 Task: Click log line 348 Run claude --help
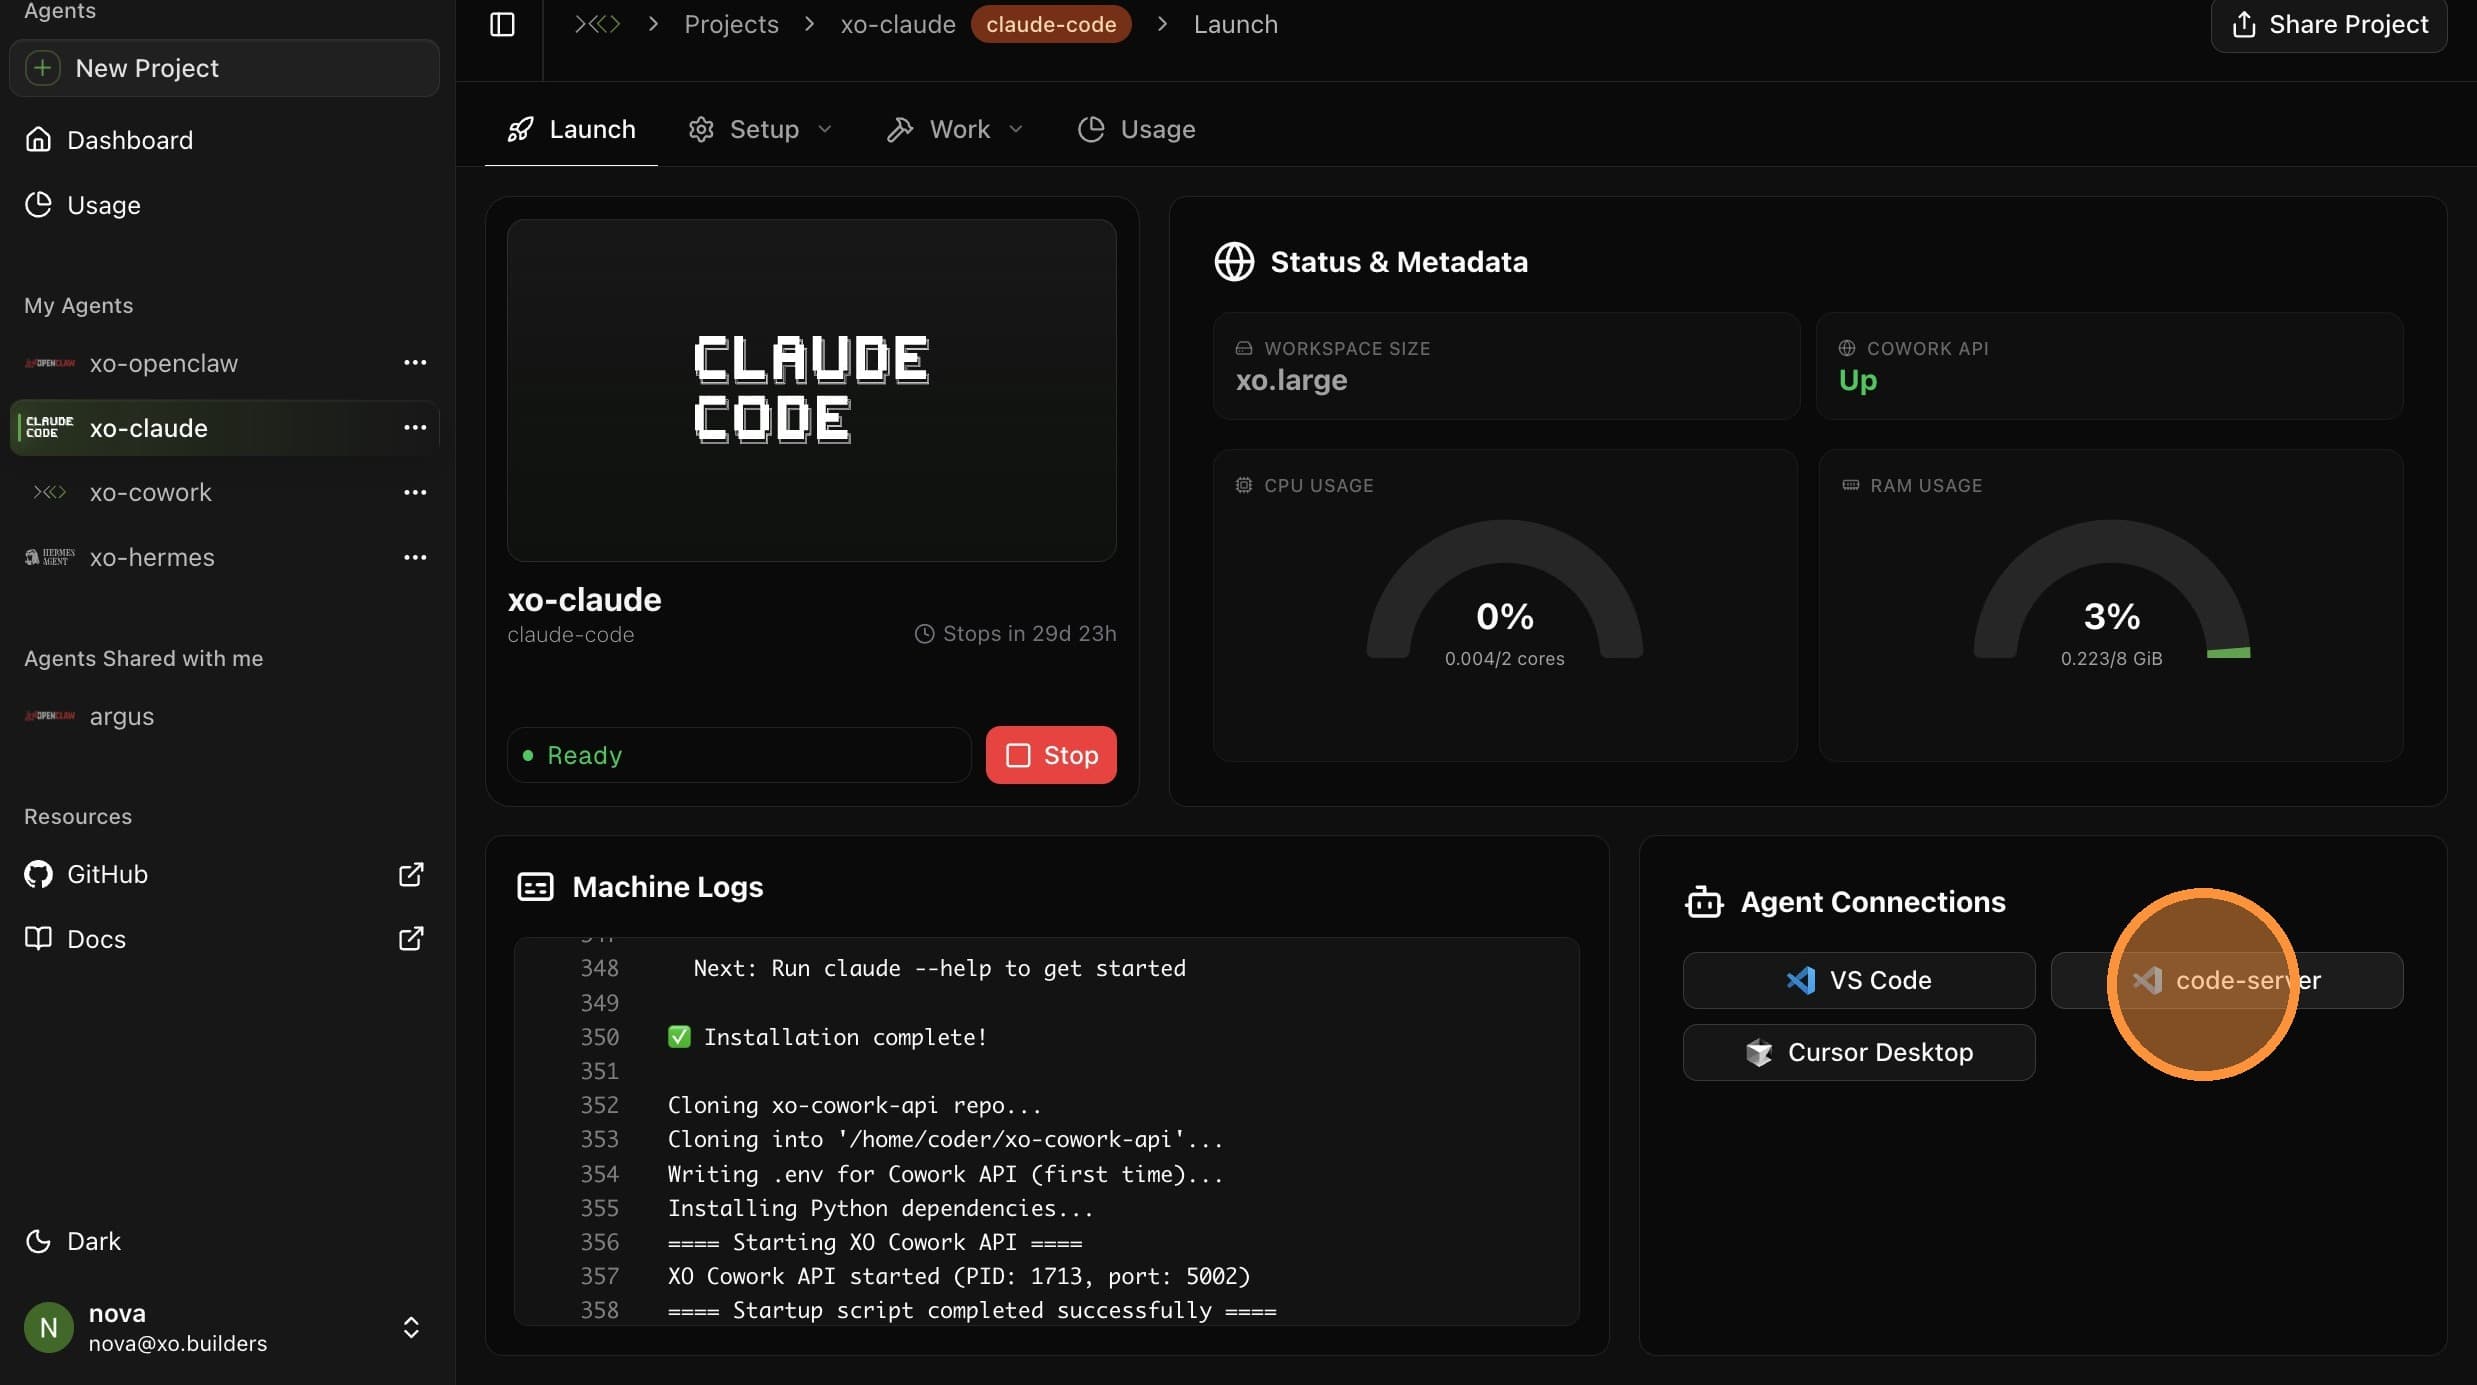click(939, 969)
